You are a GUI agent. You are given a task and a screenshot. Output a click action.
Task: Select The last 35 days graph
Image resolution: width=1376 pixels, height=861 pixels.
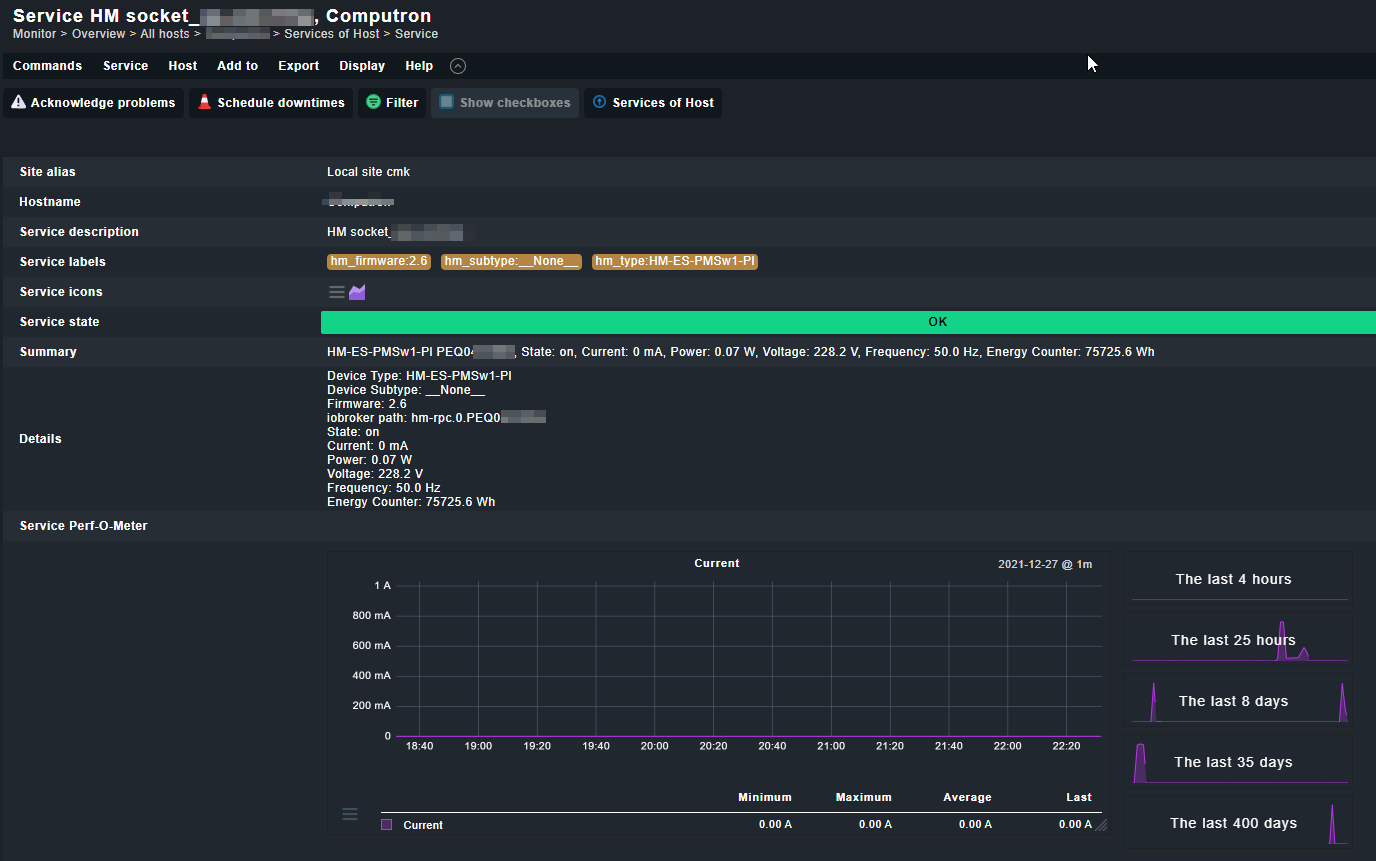(x=1237, y=762)
